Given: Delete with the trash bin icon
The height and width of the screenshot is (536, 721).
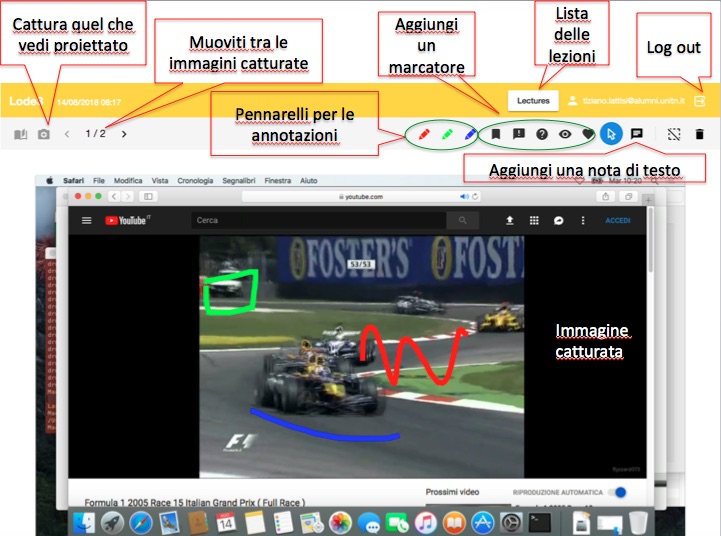Looking at the screenshot, I should (x=699, y=134).
